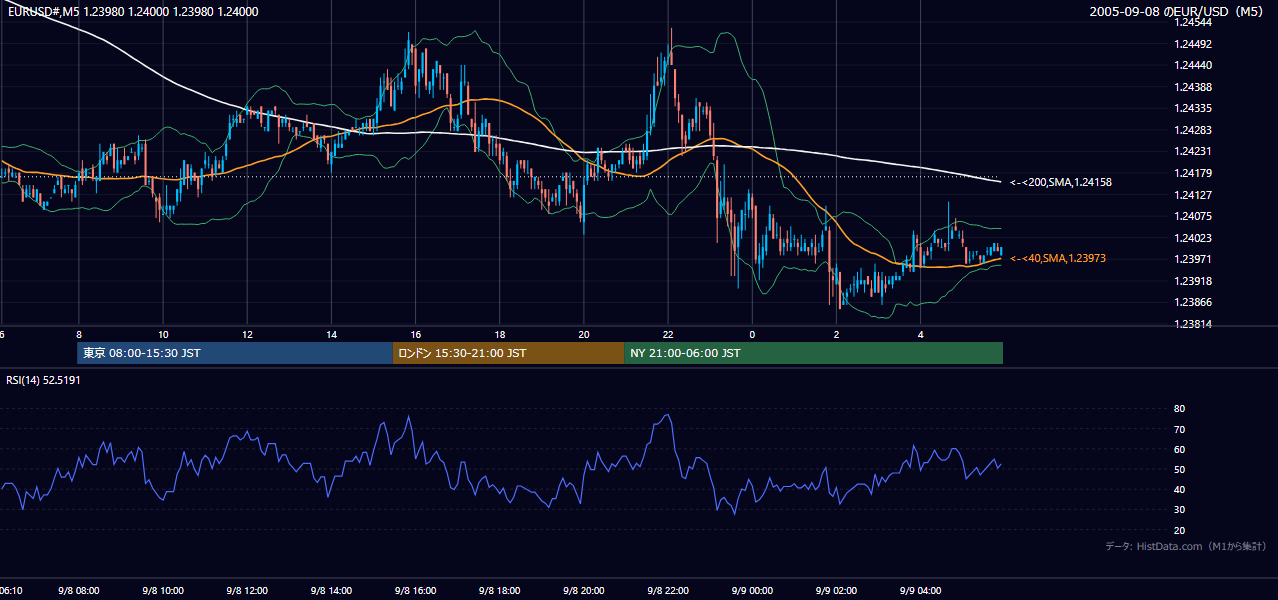Click RSI scale value 20
1278x600 pixels.
pos(1180,530)
